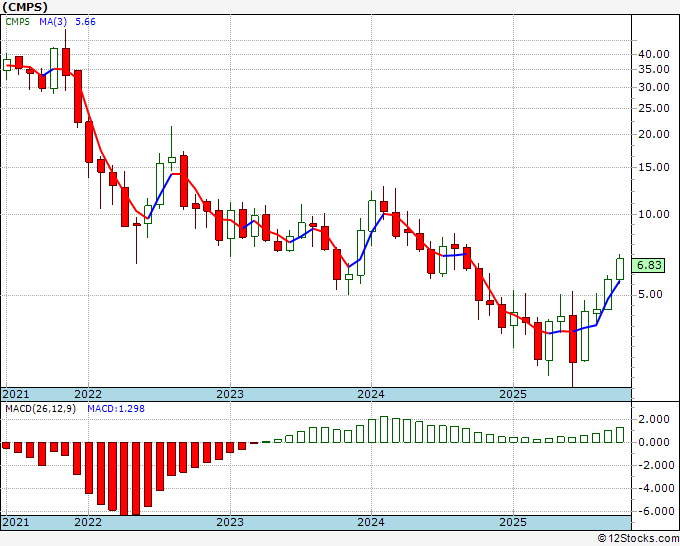Click the 15.00 price axis label
The image size is (680, 546).
point(654,167)
